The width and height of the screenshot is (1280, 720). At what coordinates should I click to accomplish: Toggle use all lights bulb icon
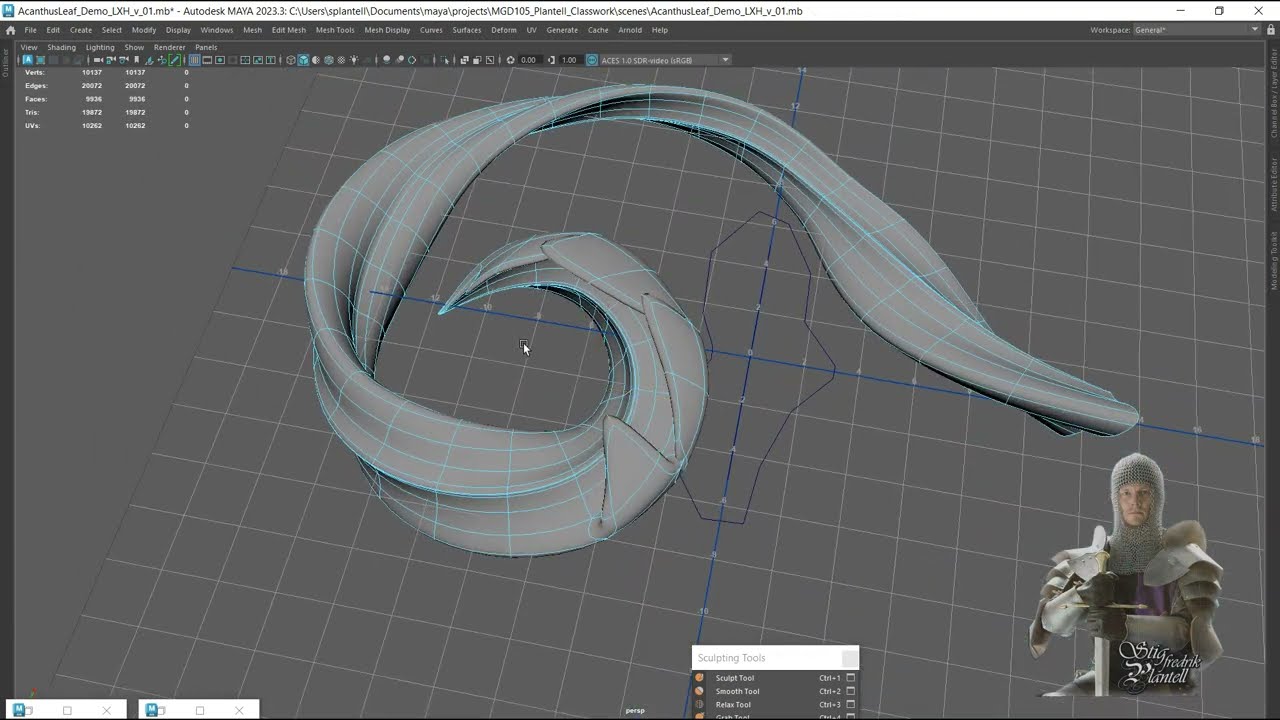355,60
